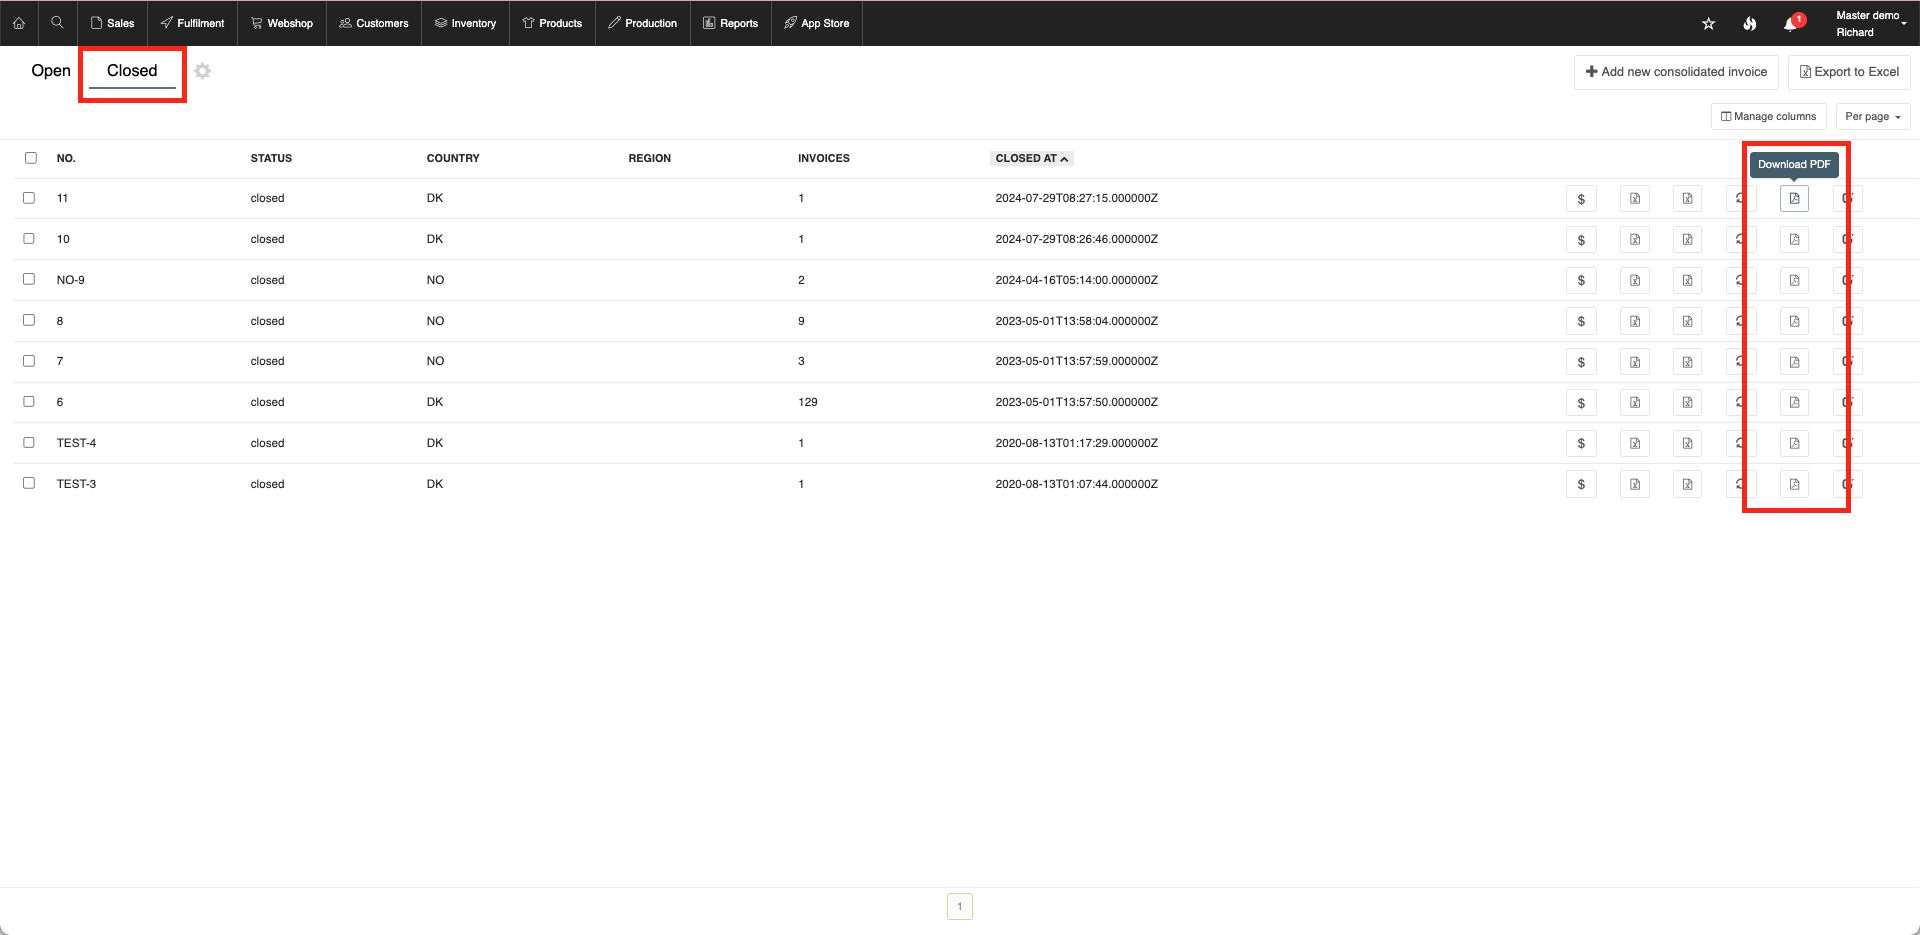Viewport: 1920px width, 935px height.
Task: Click the dollar icon for invoice 6
Action: point(1581,403)
